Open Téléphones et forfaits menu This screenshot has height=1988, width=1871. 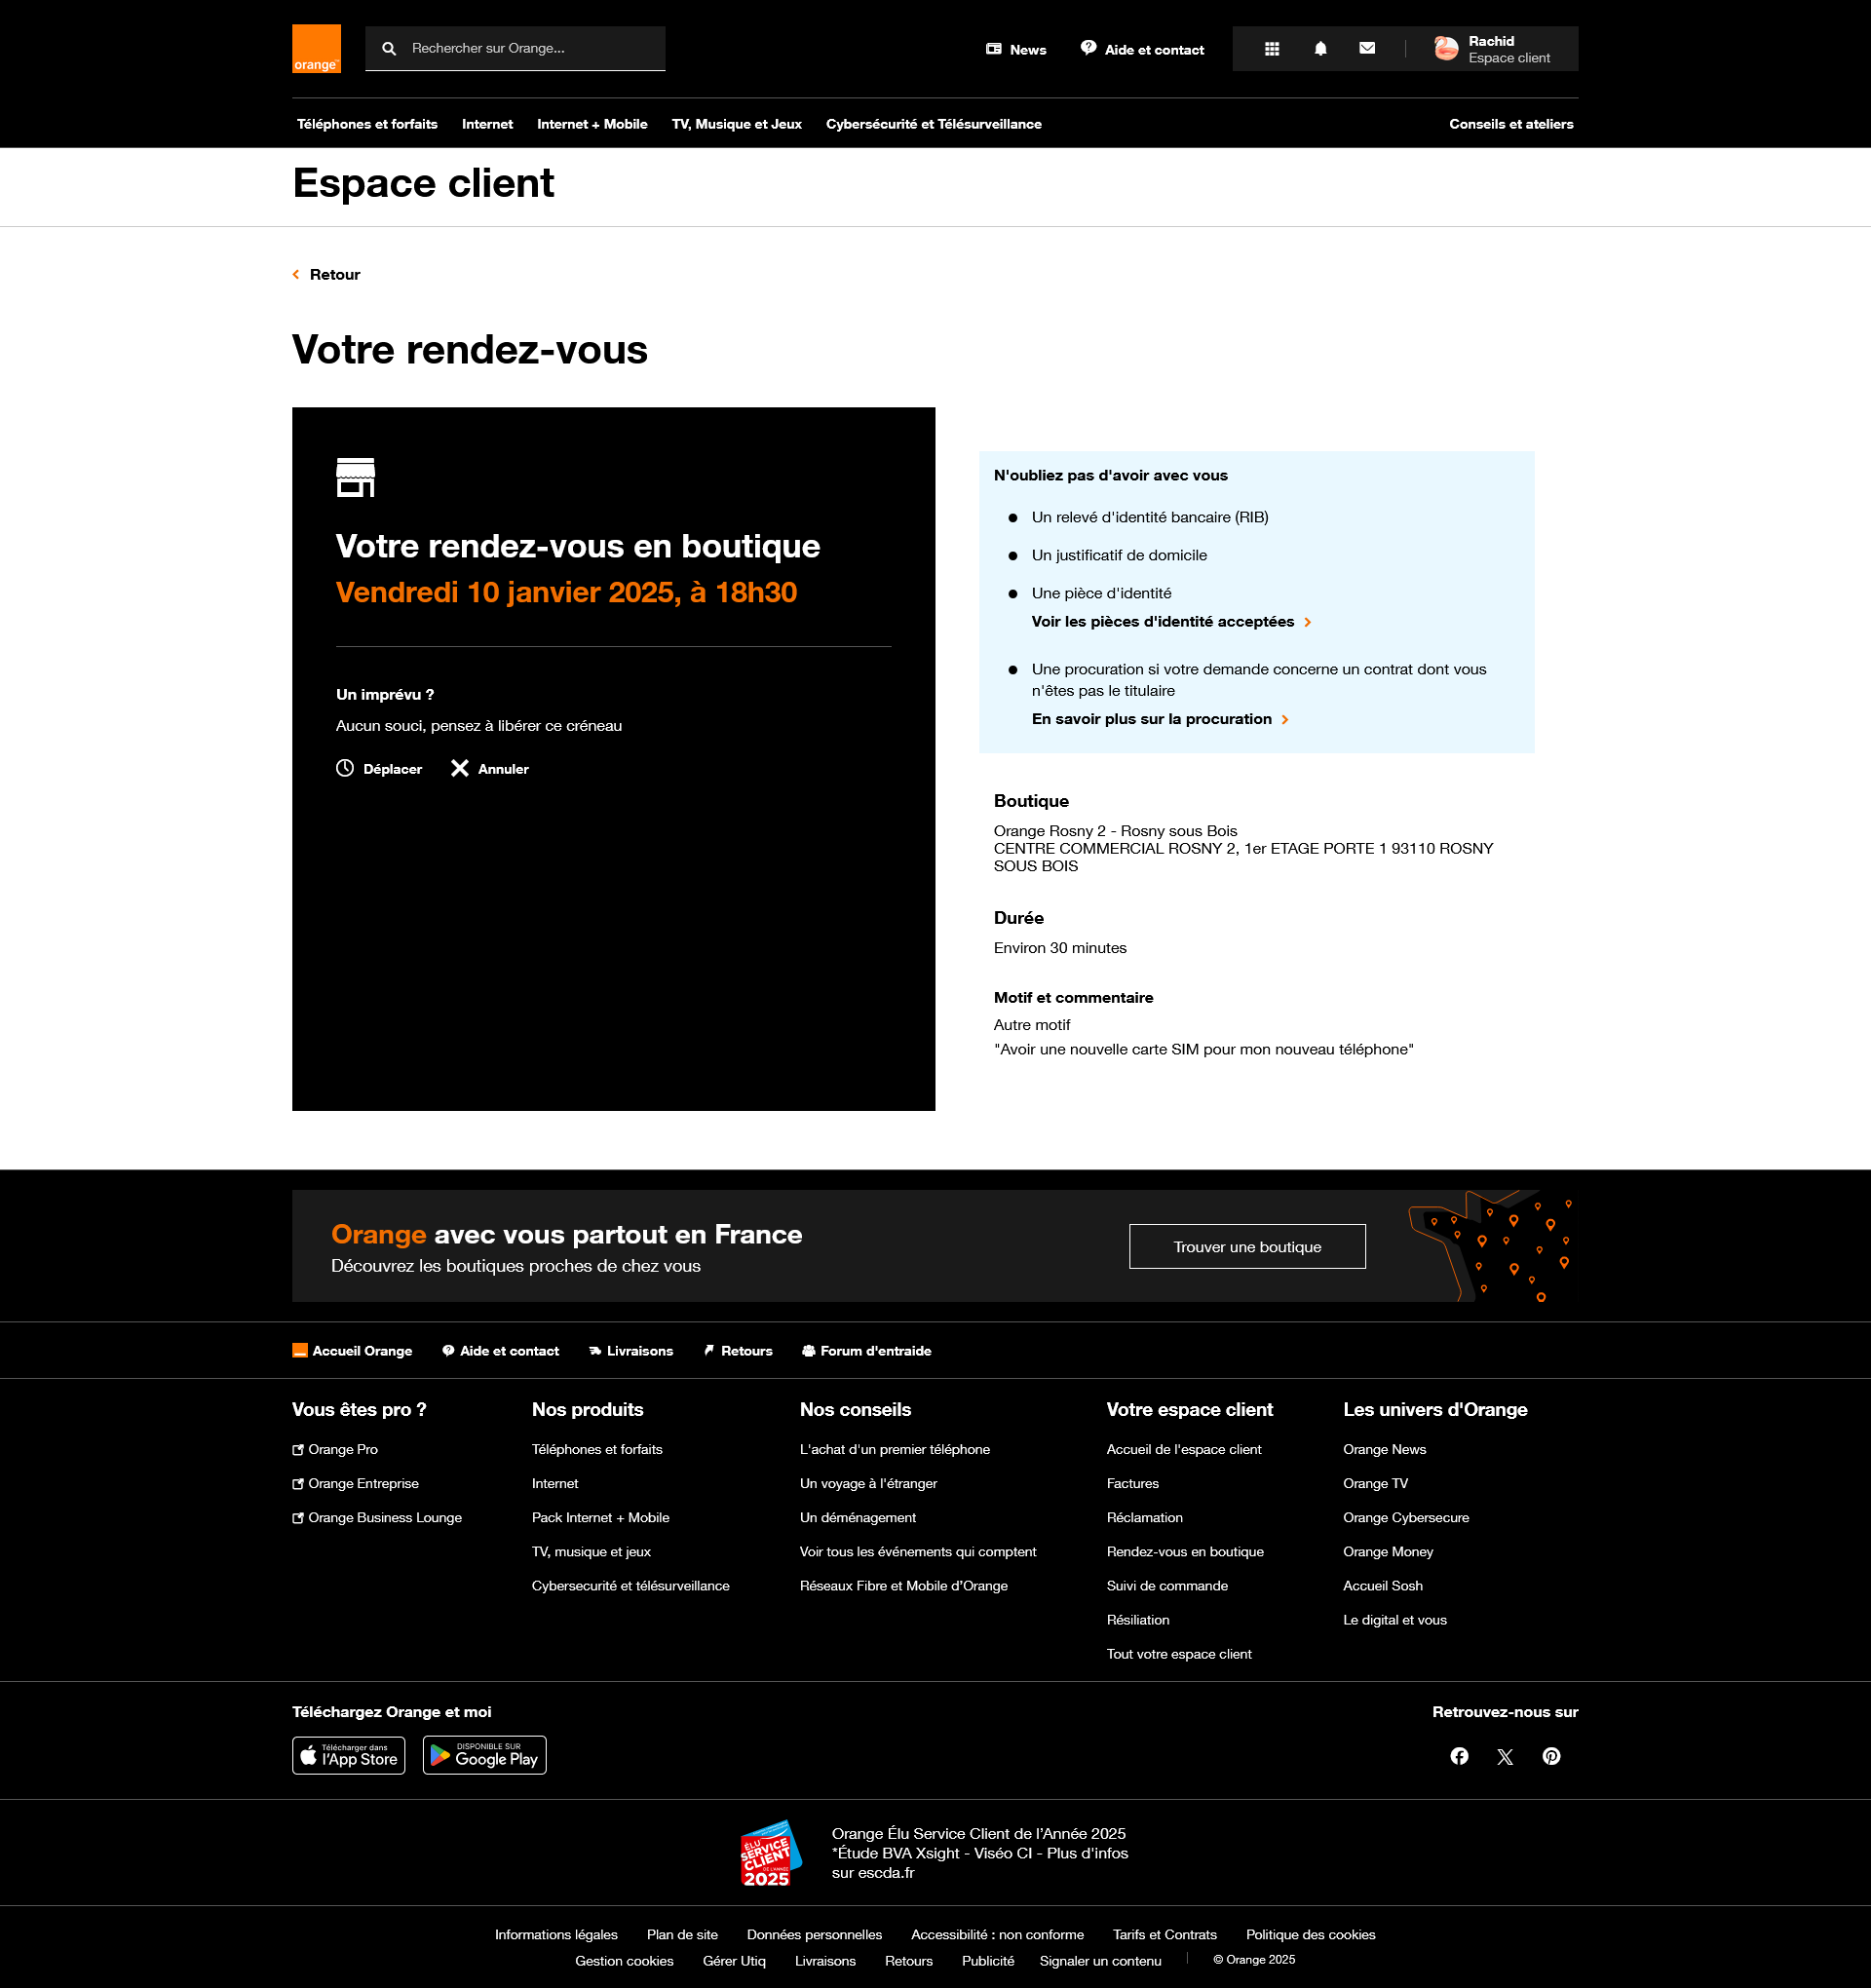tap(367, 124)
